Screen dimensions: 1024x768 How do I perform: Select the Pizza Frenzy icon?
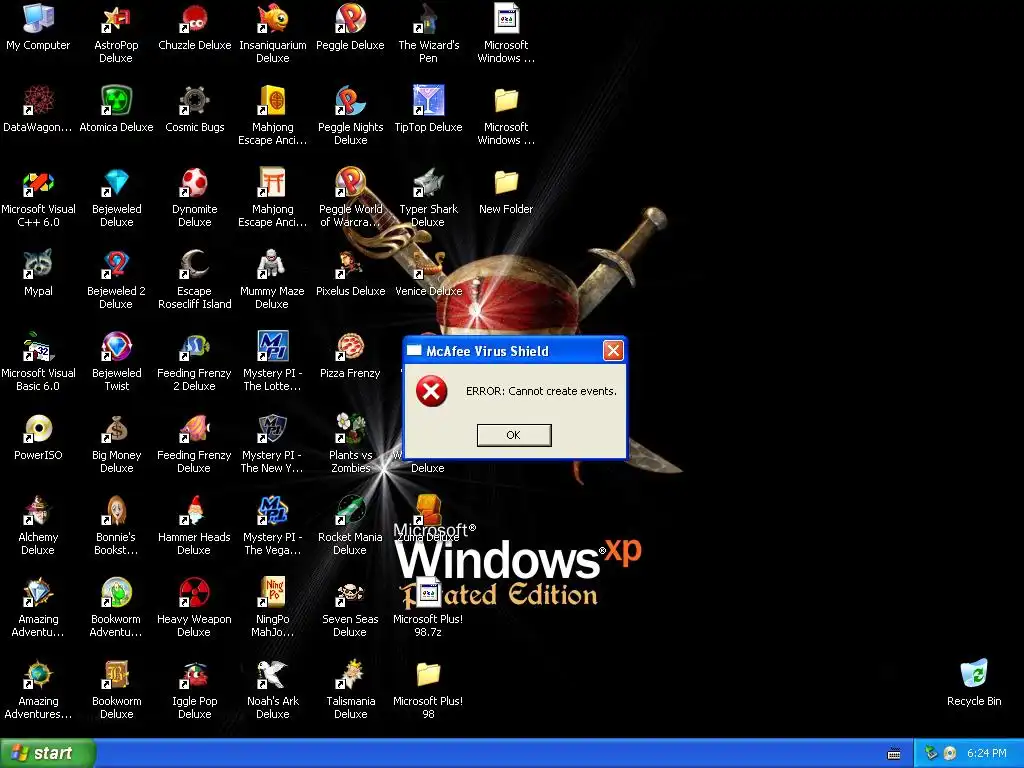point(350,347)
